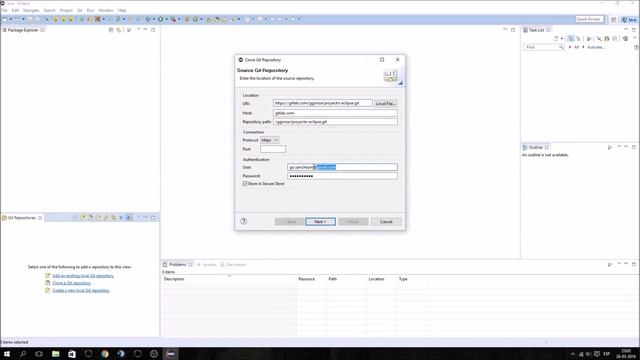Click the Cancel button in Clone dialog
640x360 pixels.
point(386,222)
